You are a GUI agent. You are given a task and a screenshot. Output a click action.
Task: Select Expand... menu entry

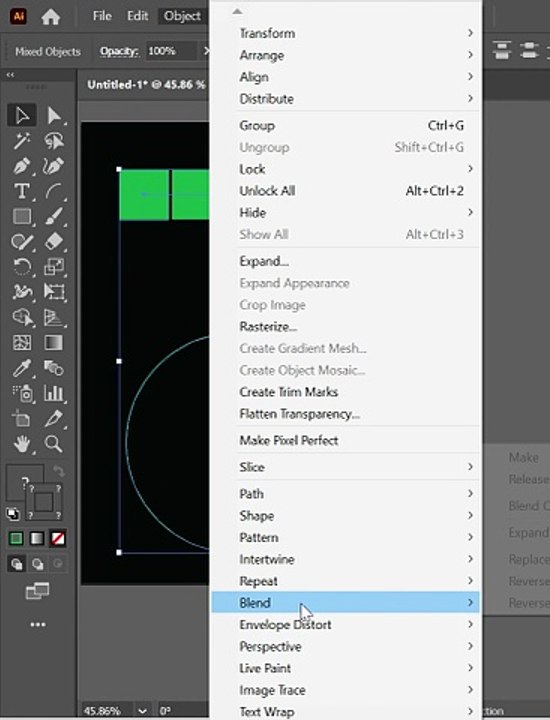click(345, 261)
